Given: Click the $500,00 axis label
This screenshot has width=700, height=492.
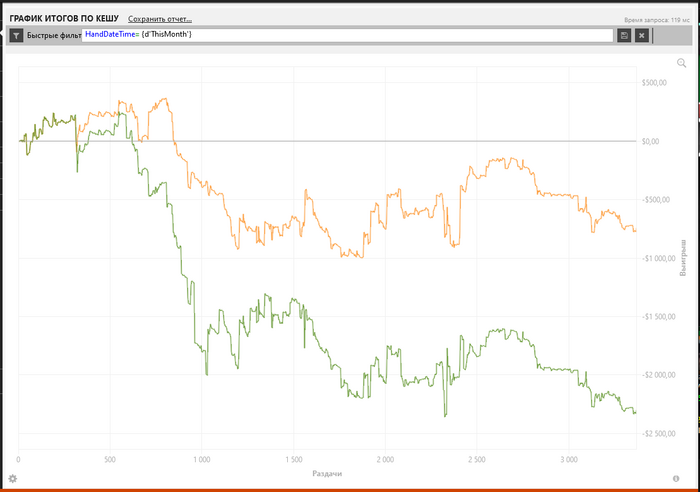Looking at the screenshot, I should tap(654, 83).
